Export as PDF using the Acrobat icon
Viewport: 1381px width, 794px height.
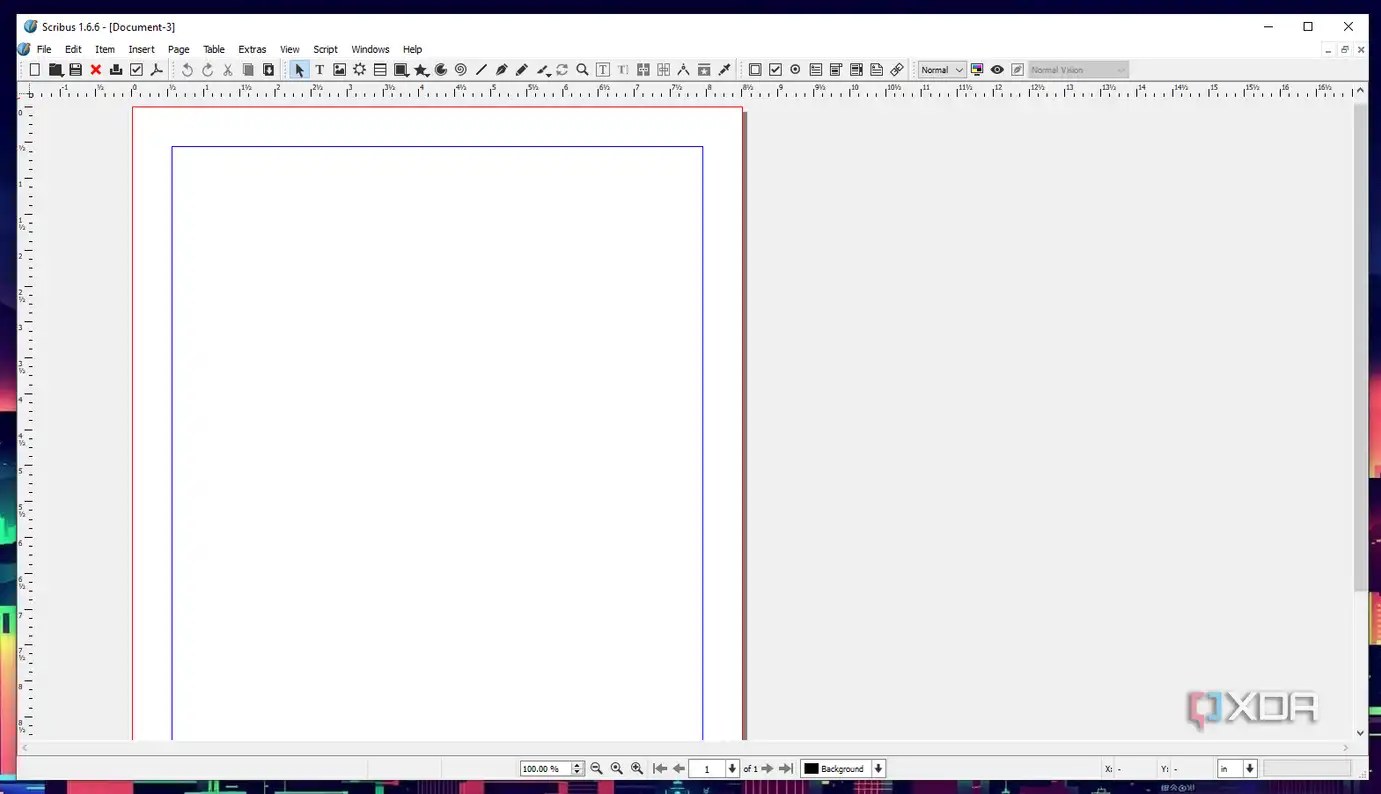[157, 70]
